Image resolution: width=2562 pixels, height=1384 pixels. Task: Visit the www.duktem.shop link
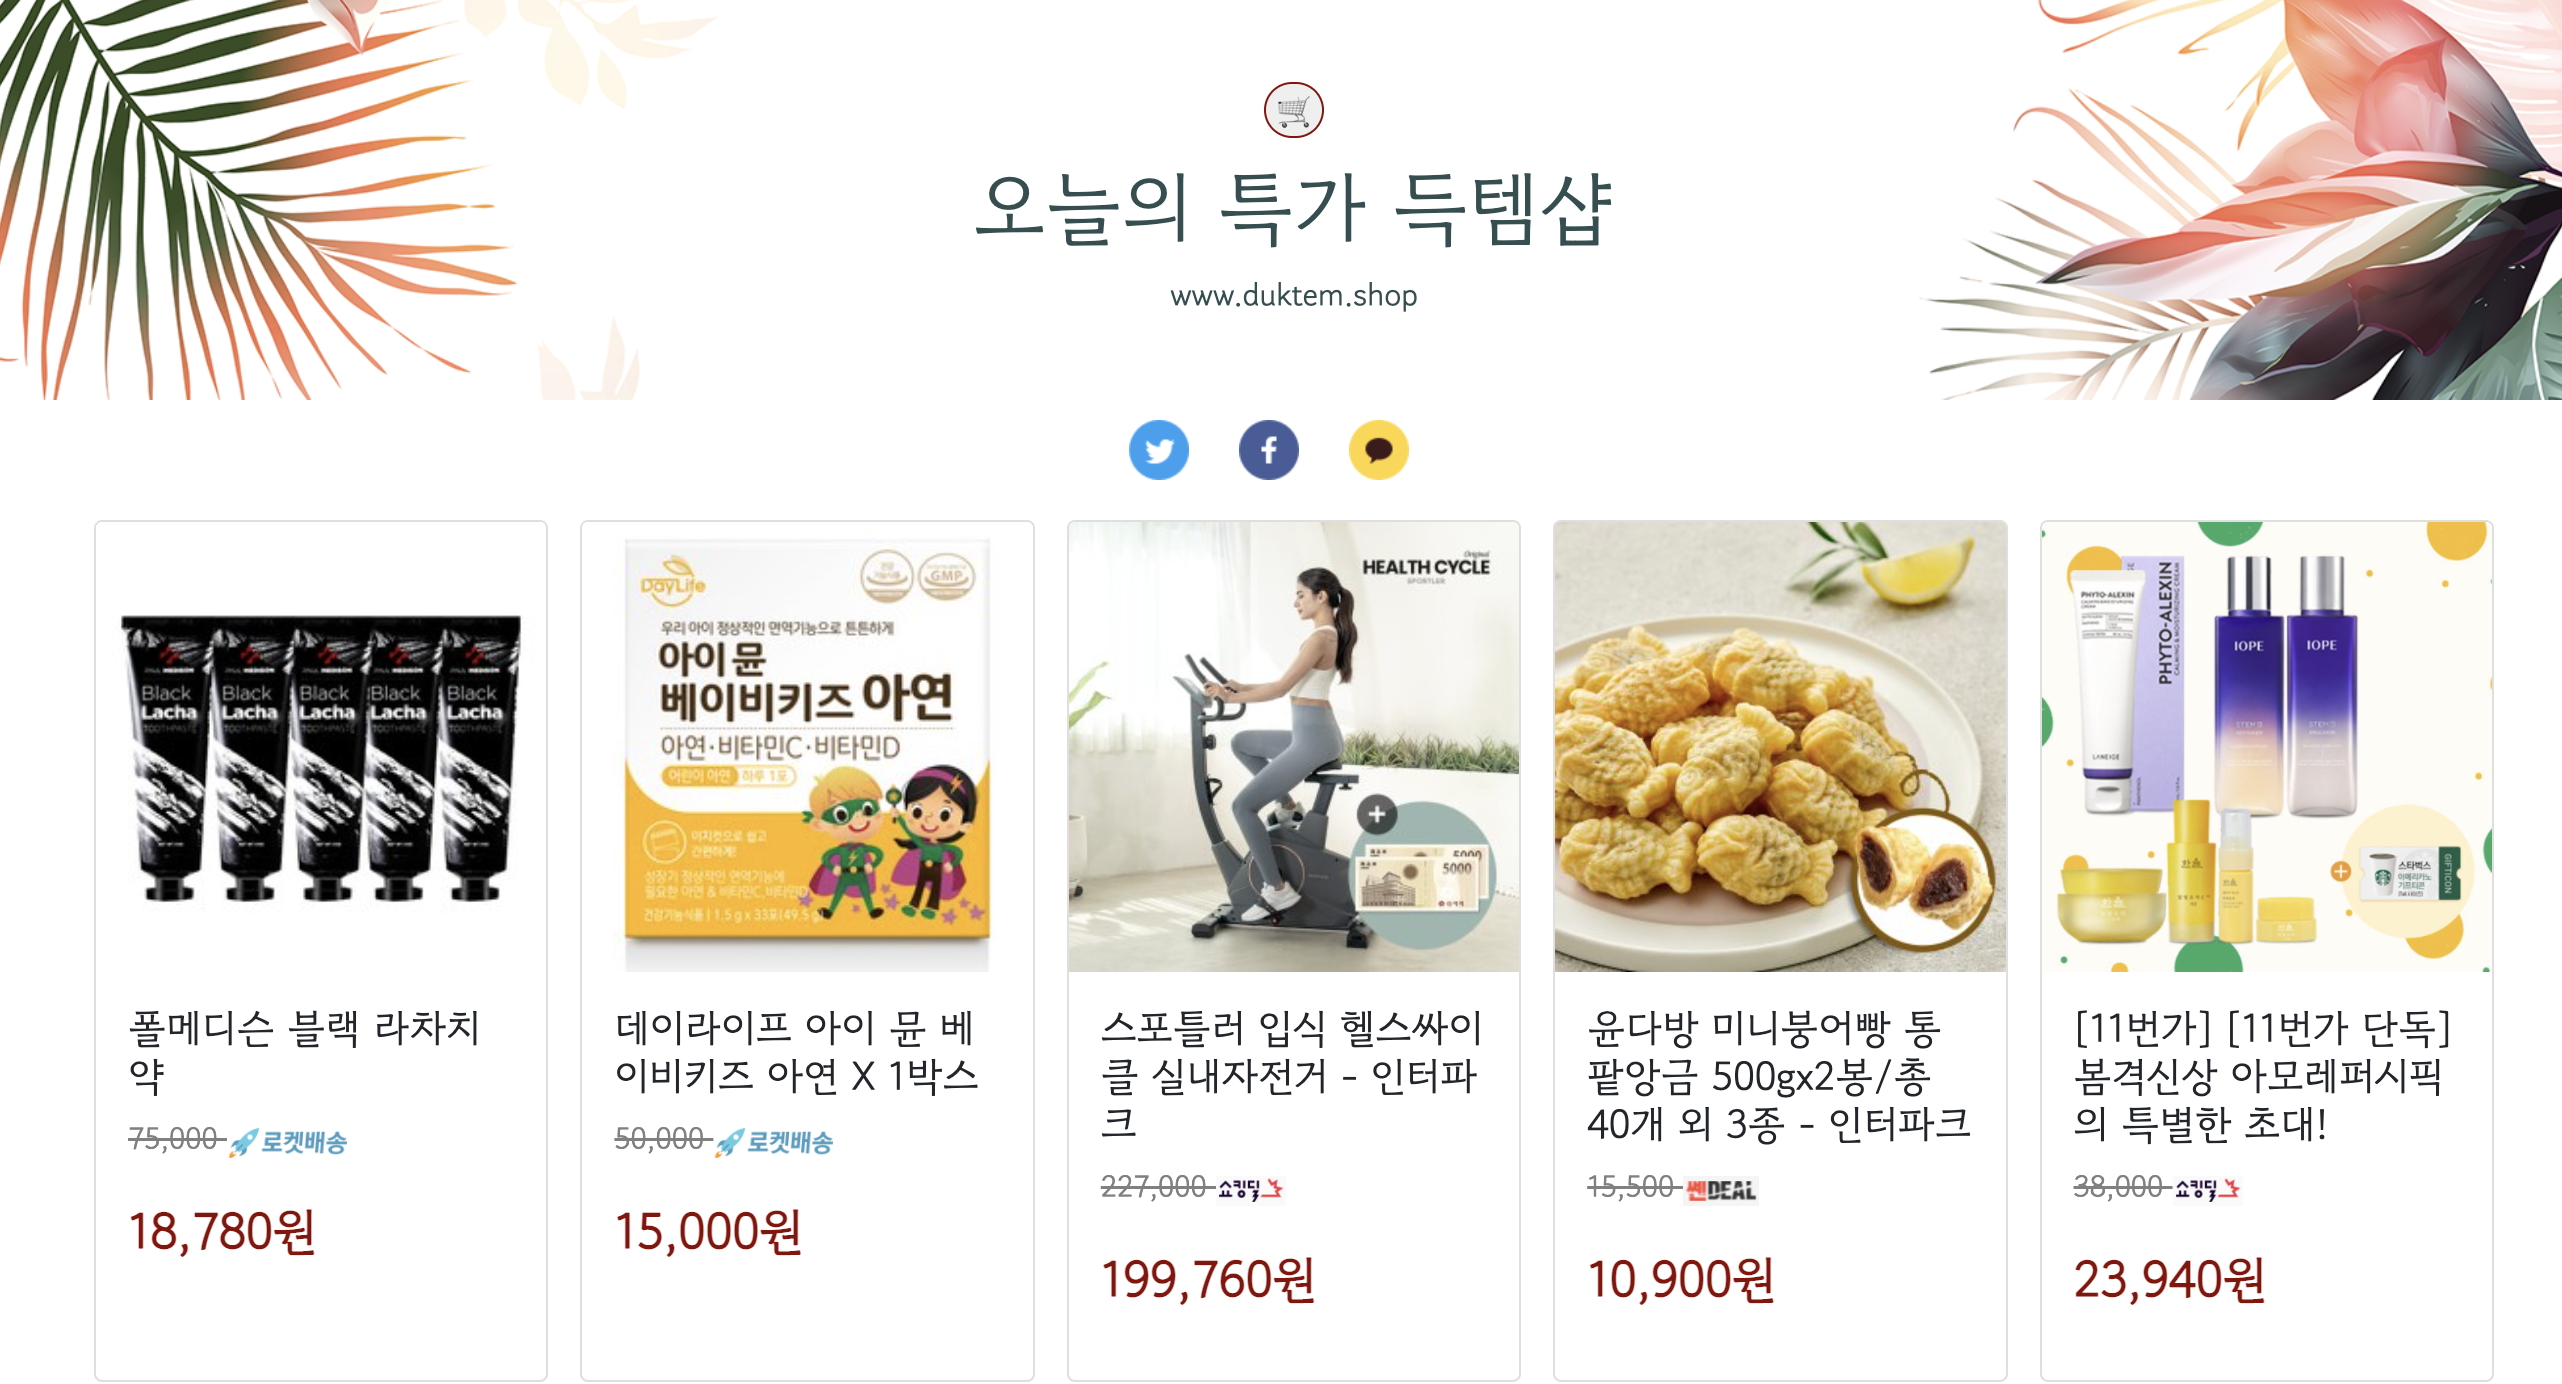point(1293,296)
